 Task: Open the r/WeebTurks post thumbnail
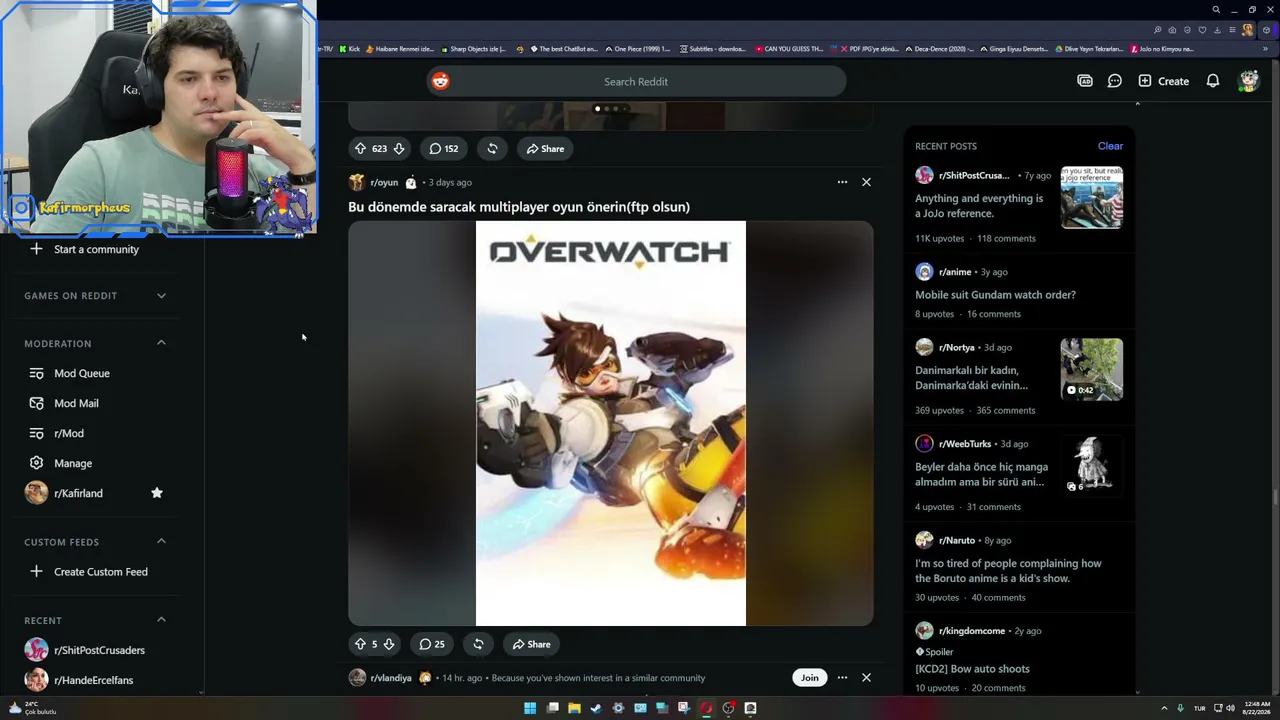tap(1092, 466)
